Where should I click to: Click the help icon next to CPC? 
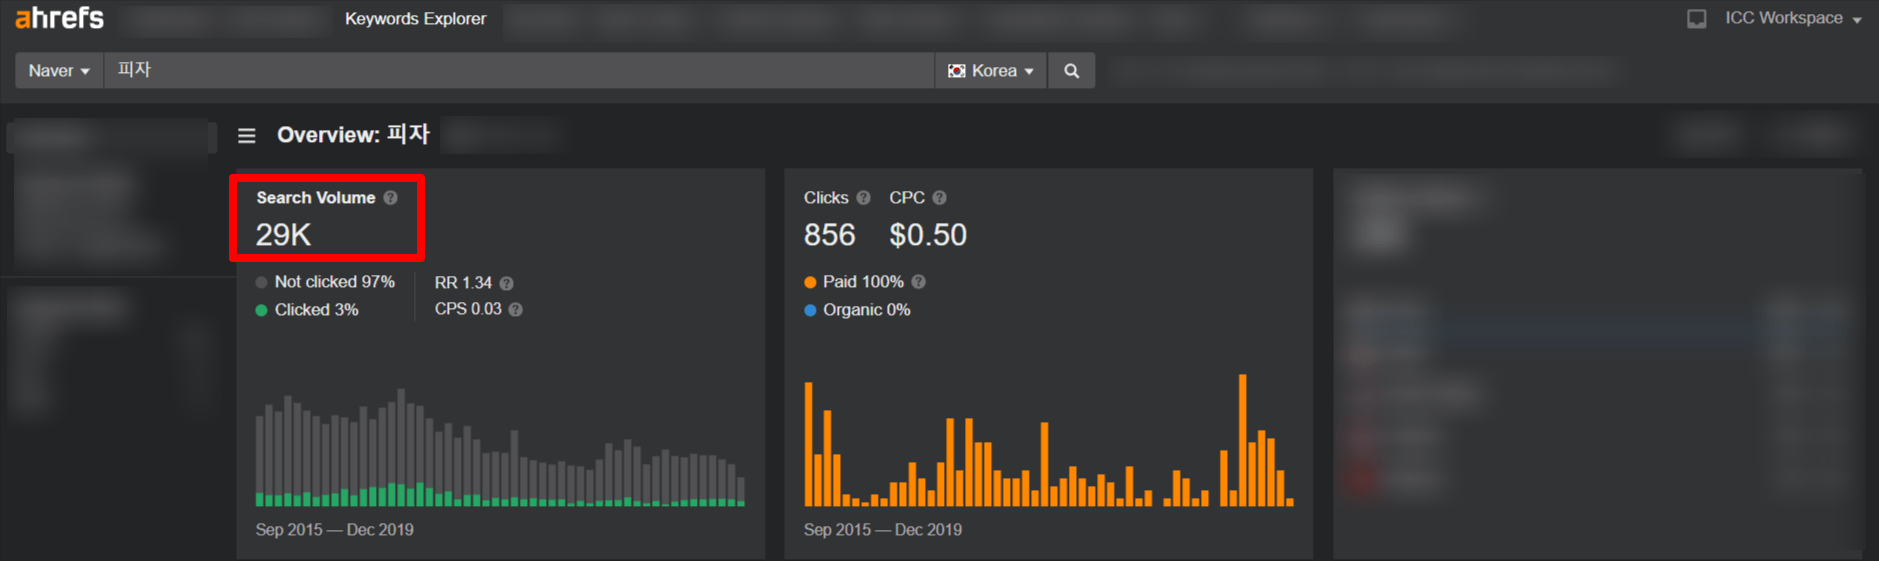[x=939, y=198]
